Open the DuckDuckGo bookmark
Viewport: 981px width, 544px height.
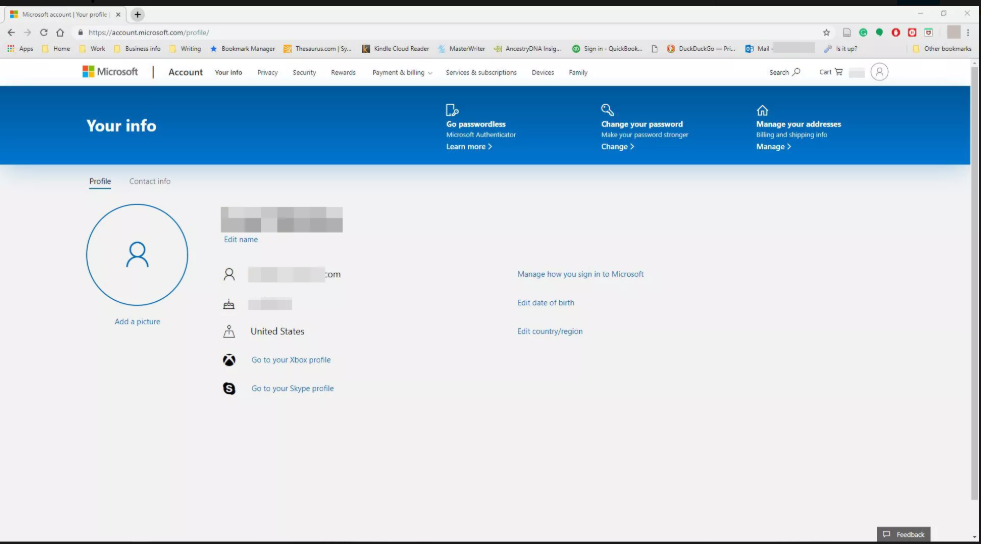click(701, 48)
